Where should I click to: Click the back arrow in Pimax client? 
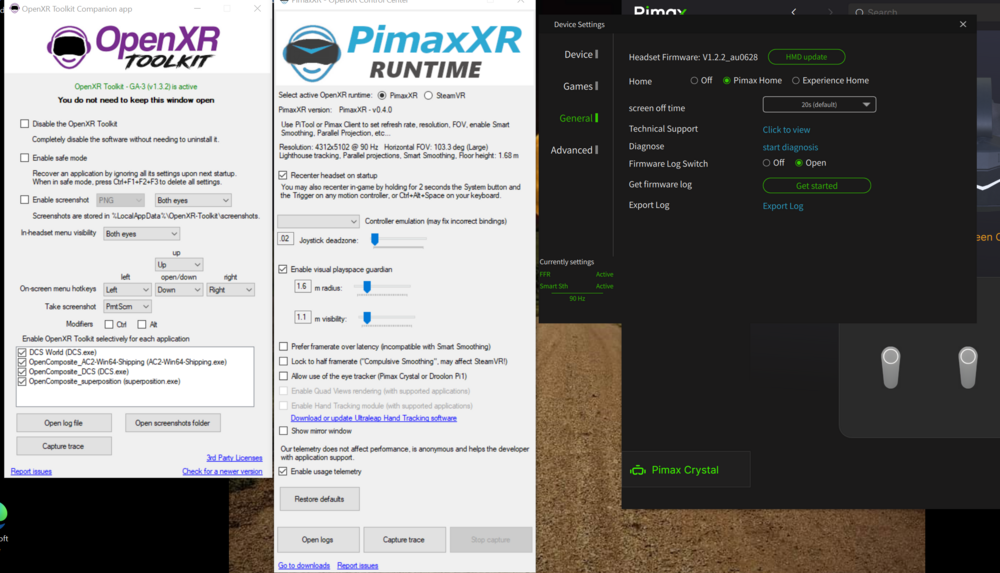pyautogui.click(x=793, y=11)
